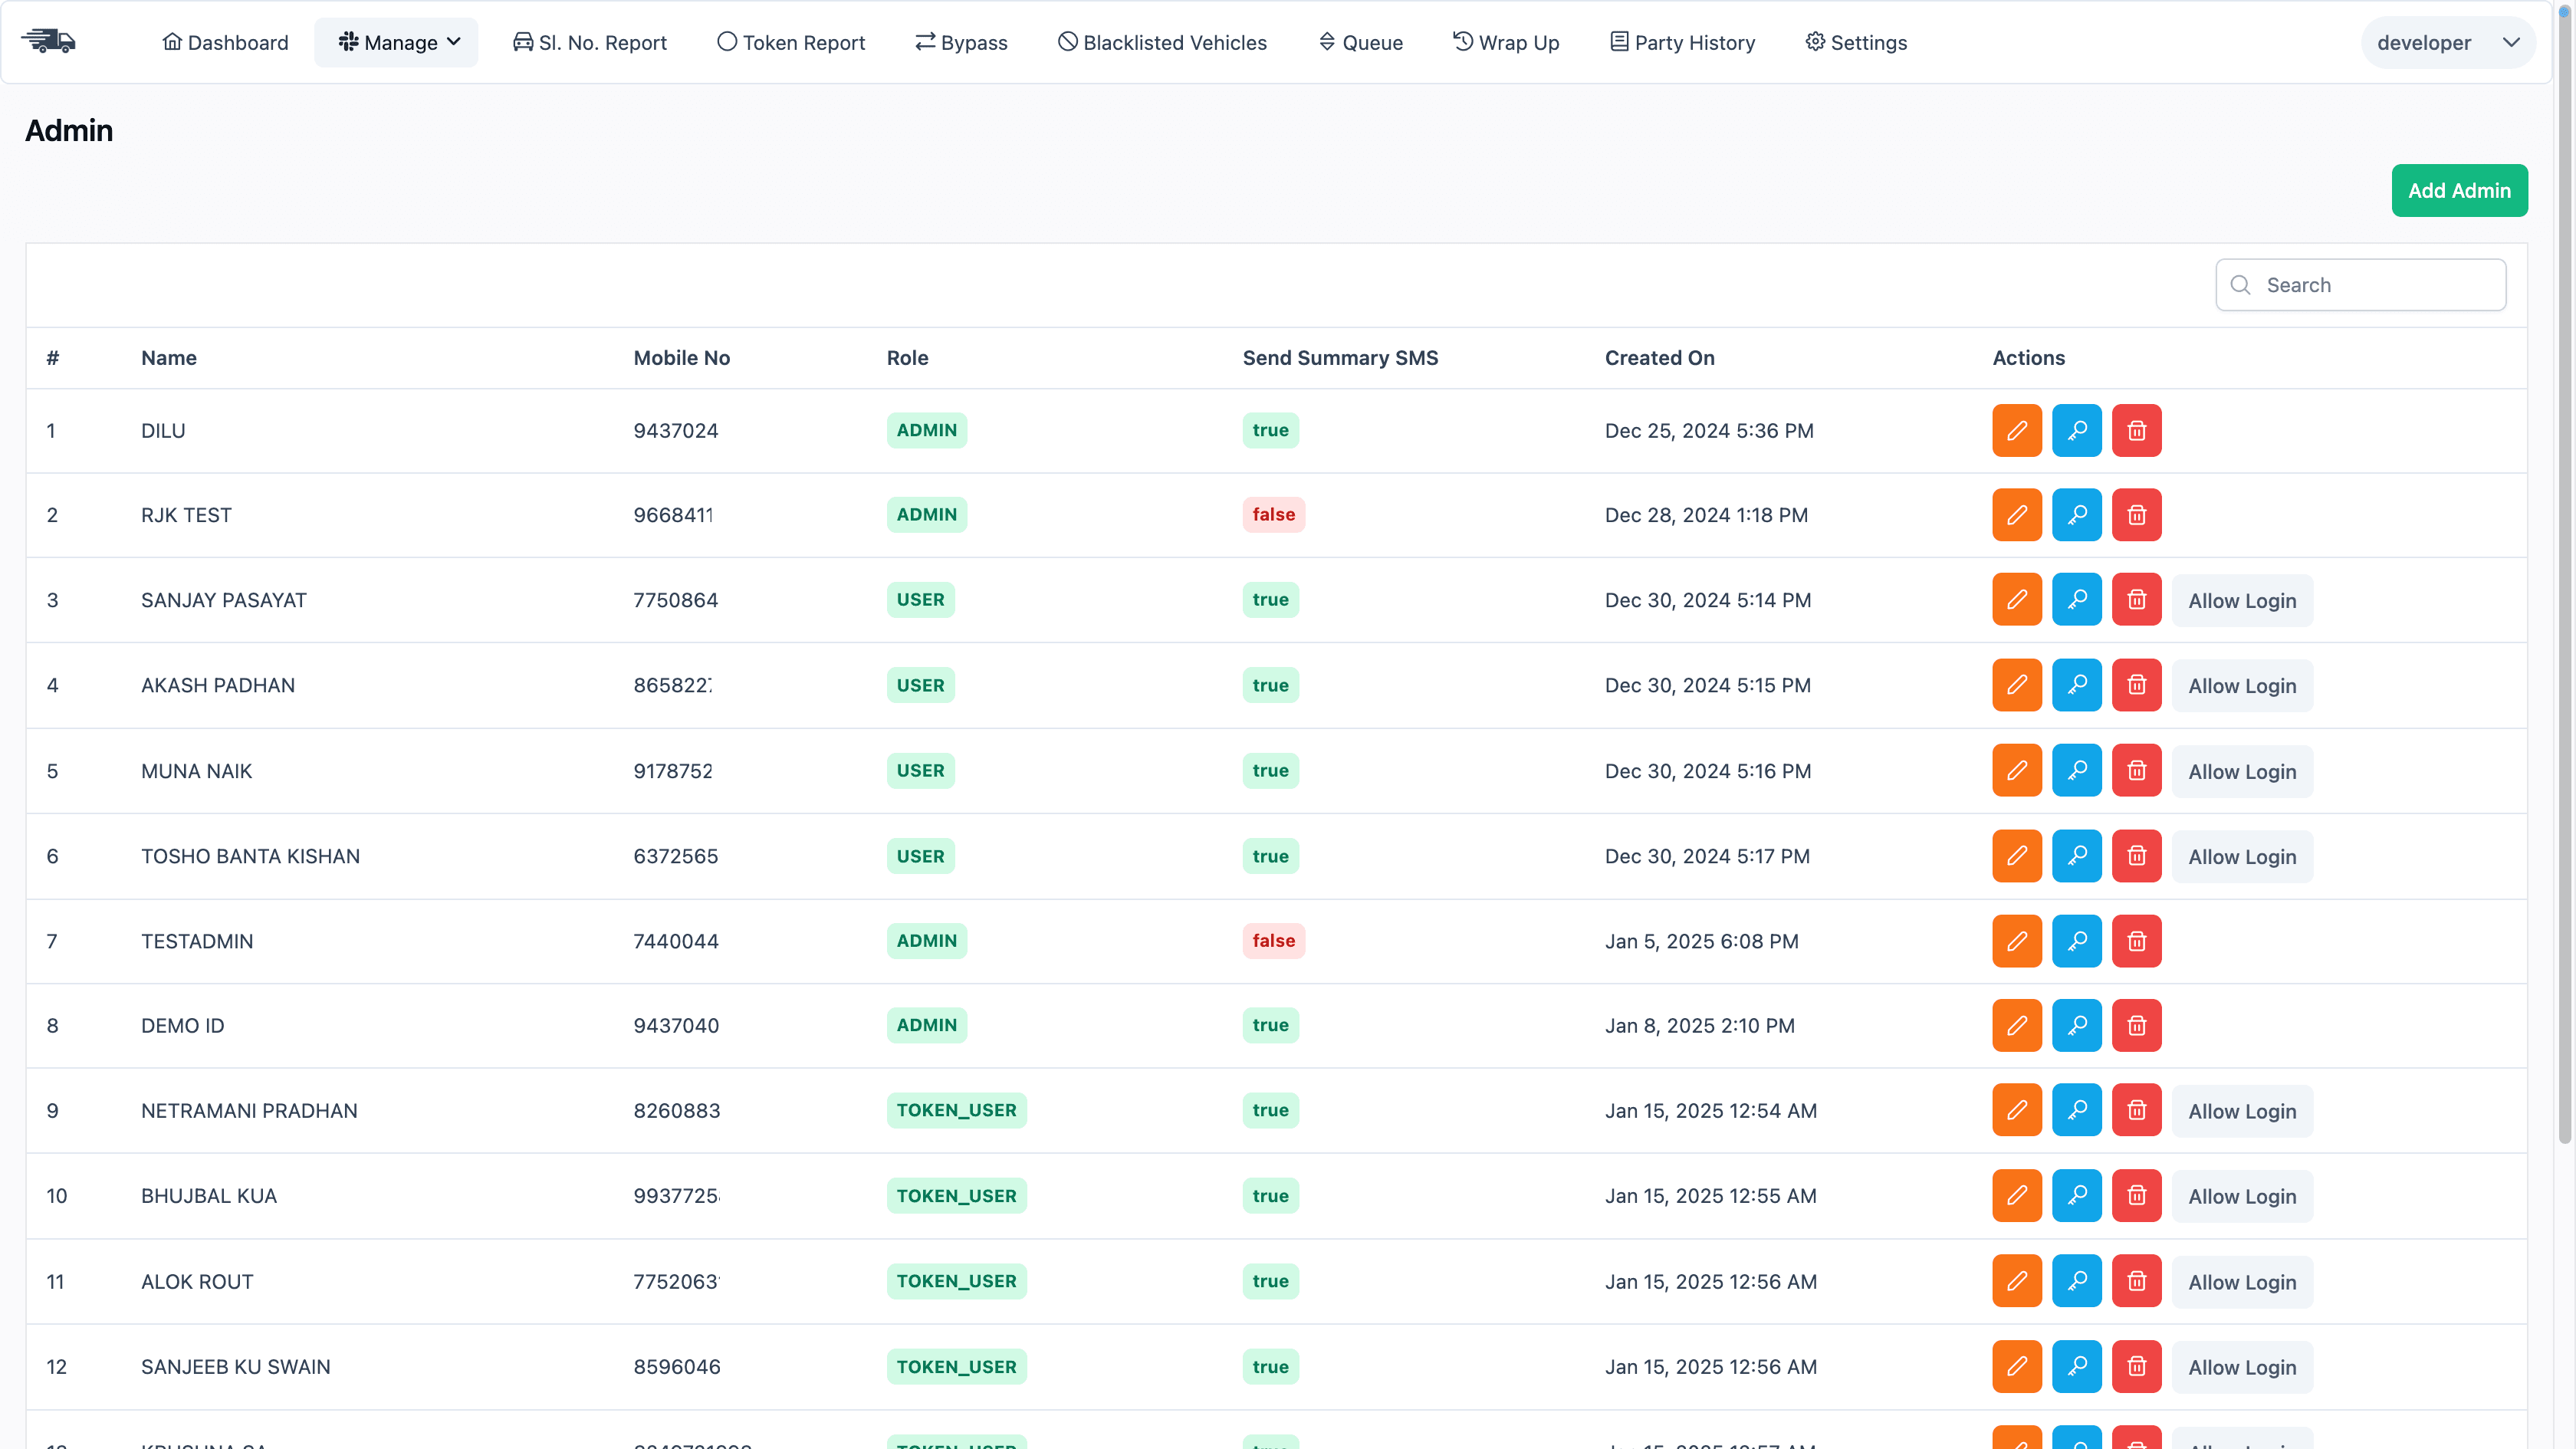Reset password for TESTADMIN

(x=2076, y=941)
